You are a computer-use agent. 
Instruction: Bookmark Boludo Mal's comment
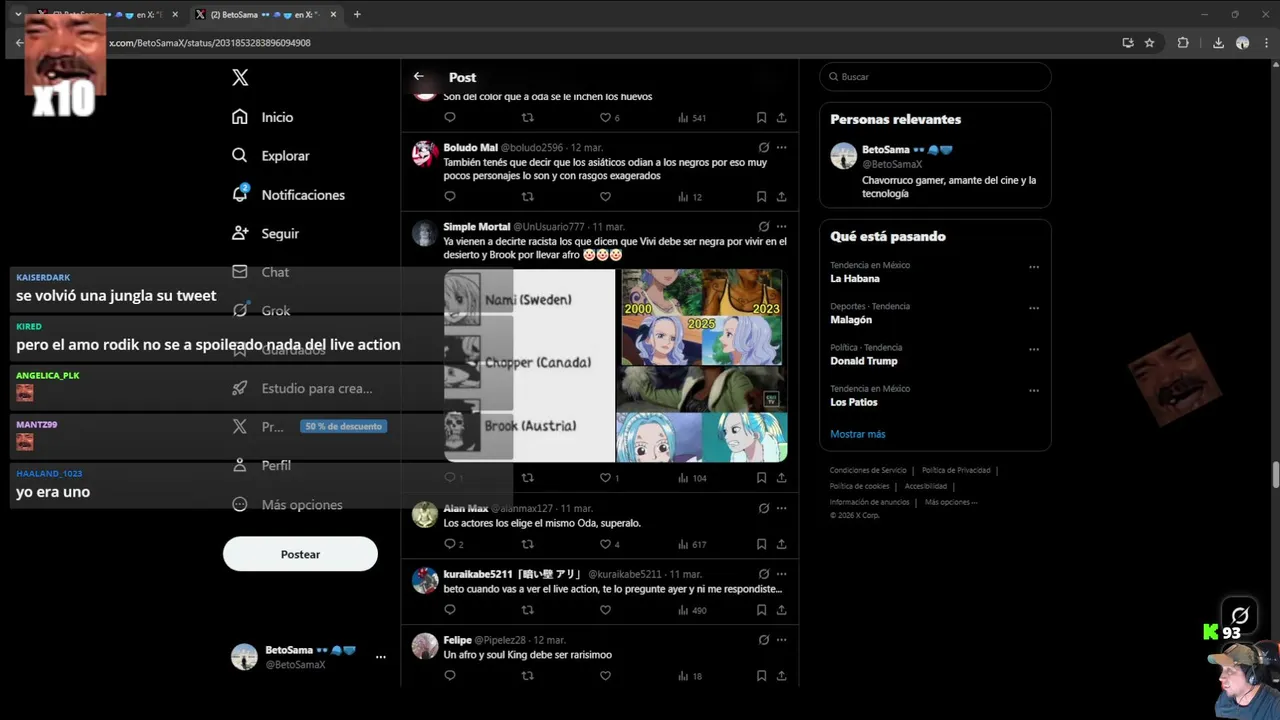pos(761,197)
